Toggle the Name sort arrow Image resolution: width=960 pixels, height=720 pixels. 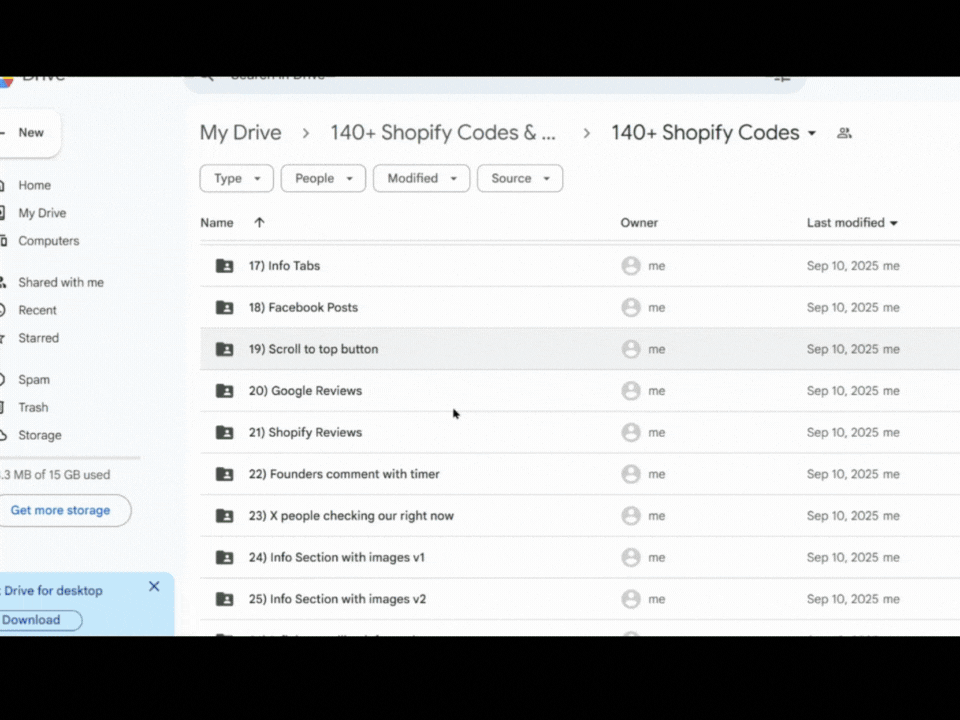coord(260,223)
